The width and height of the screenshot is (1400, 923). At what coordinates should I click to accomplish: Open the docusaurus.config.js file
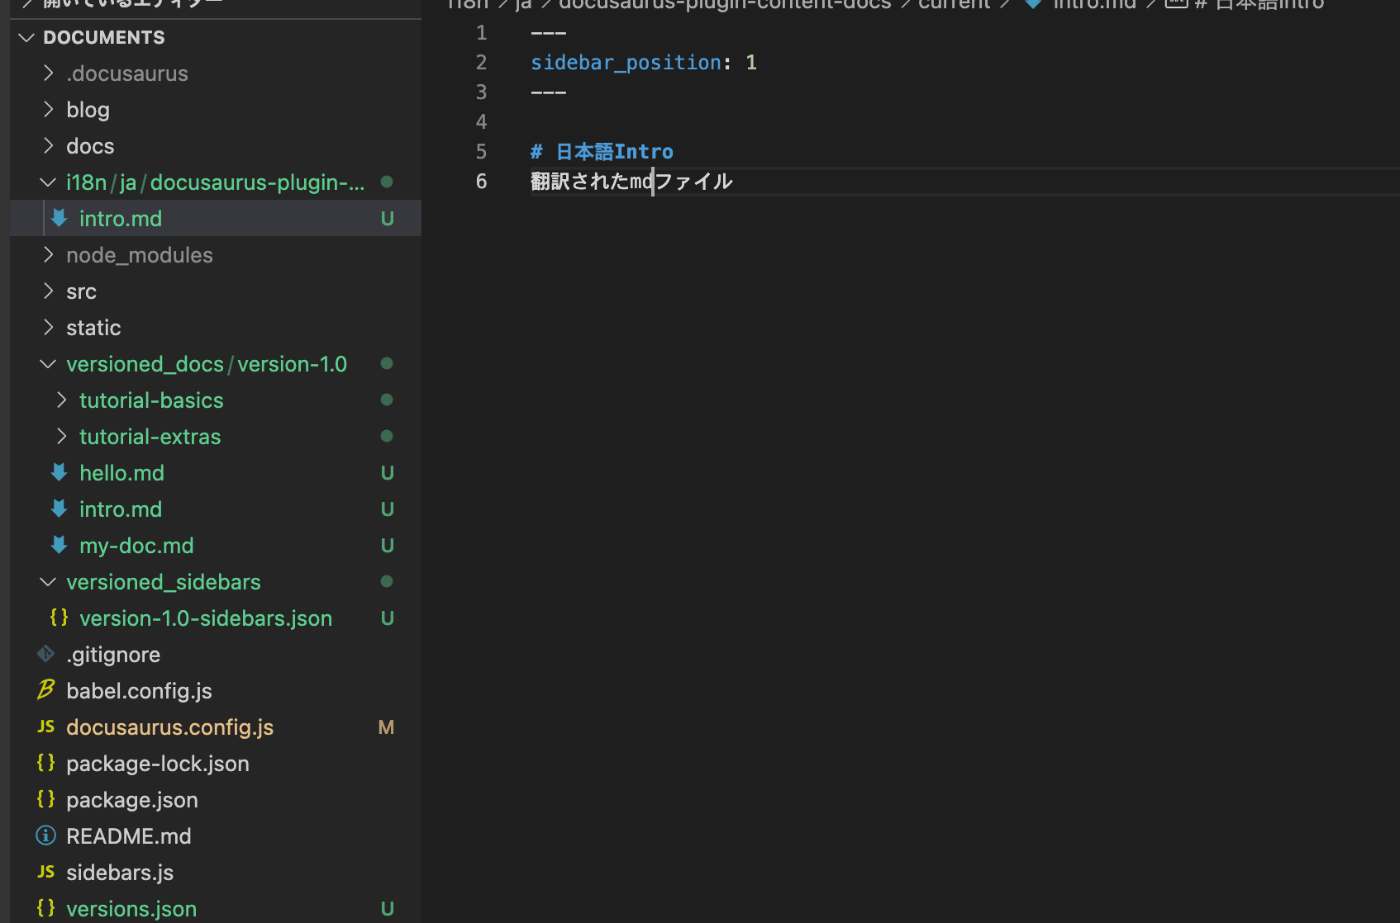point(170,727)
